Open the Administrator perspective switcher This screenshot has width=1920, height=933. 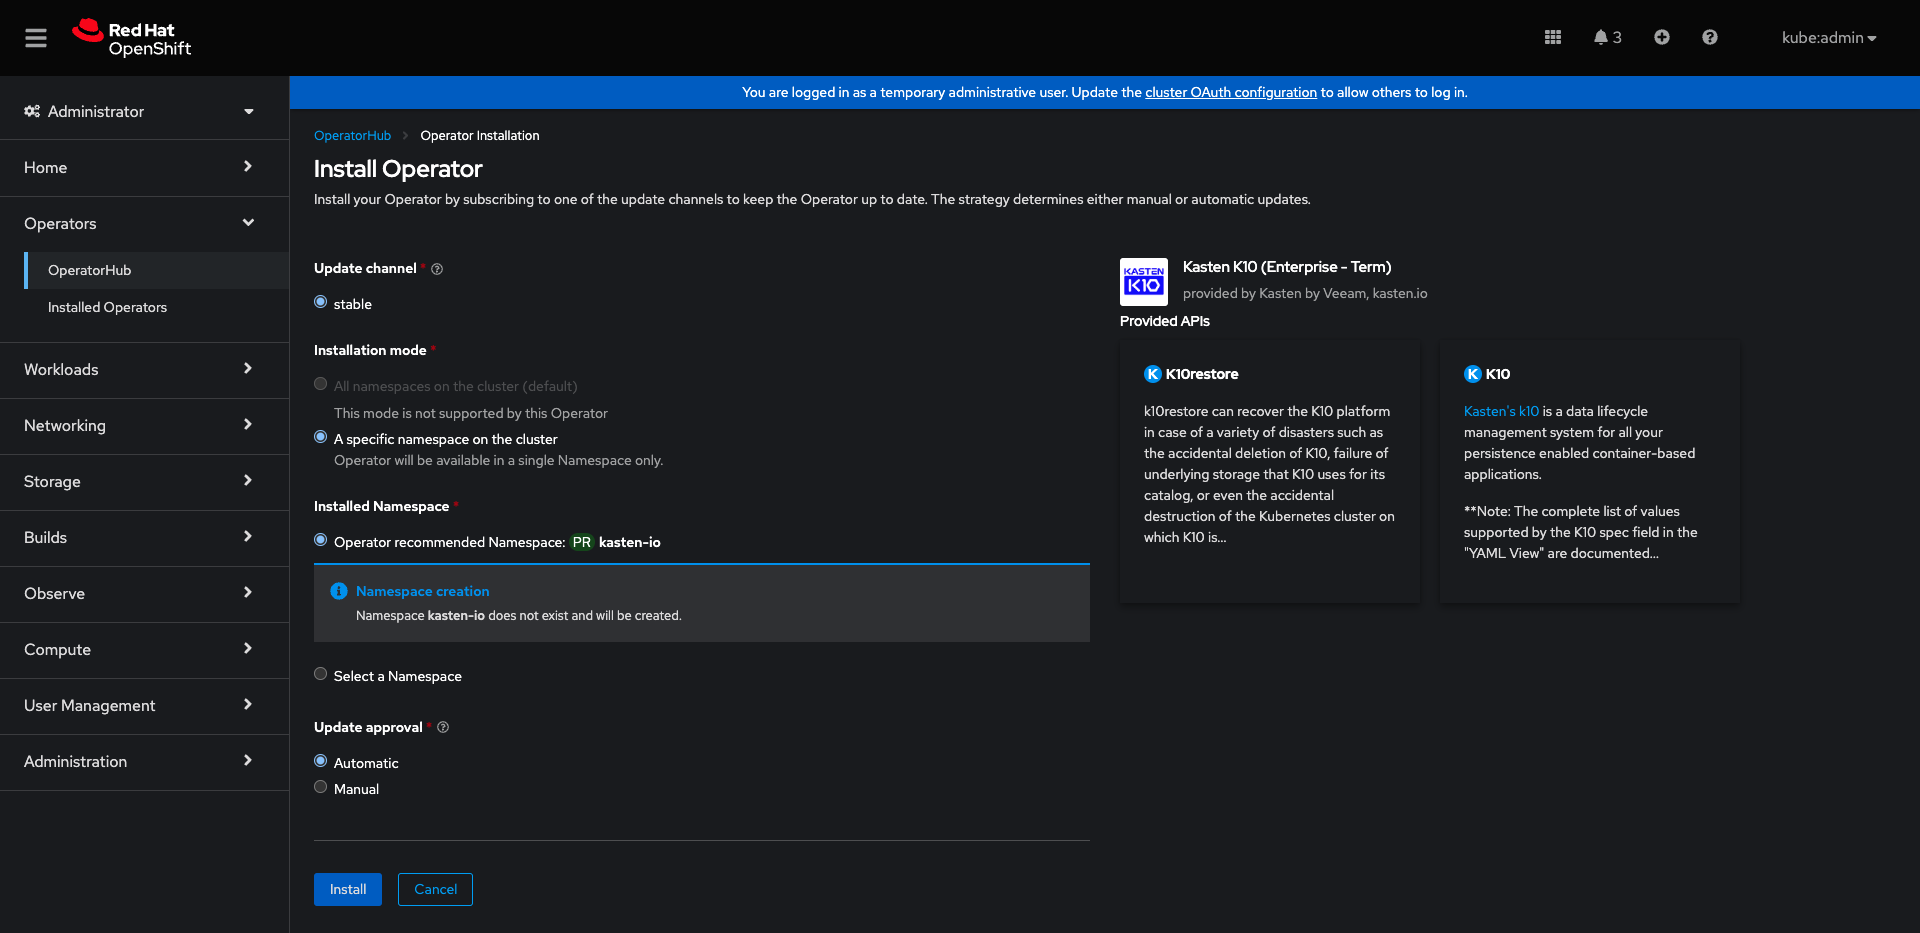point(144,111)
